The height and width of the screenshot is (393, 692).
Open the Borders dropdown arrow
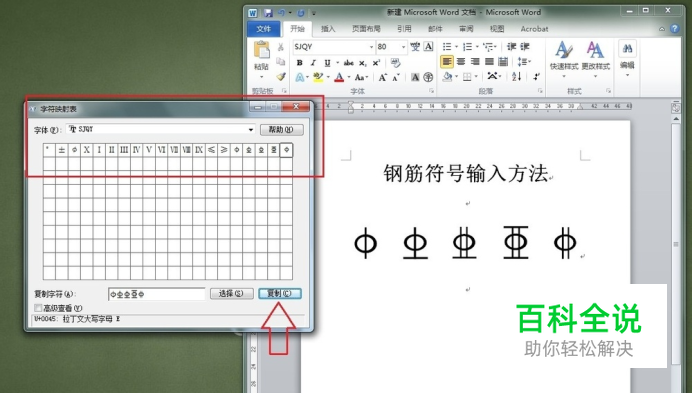pos(477,77)
